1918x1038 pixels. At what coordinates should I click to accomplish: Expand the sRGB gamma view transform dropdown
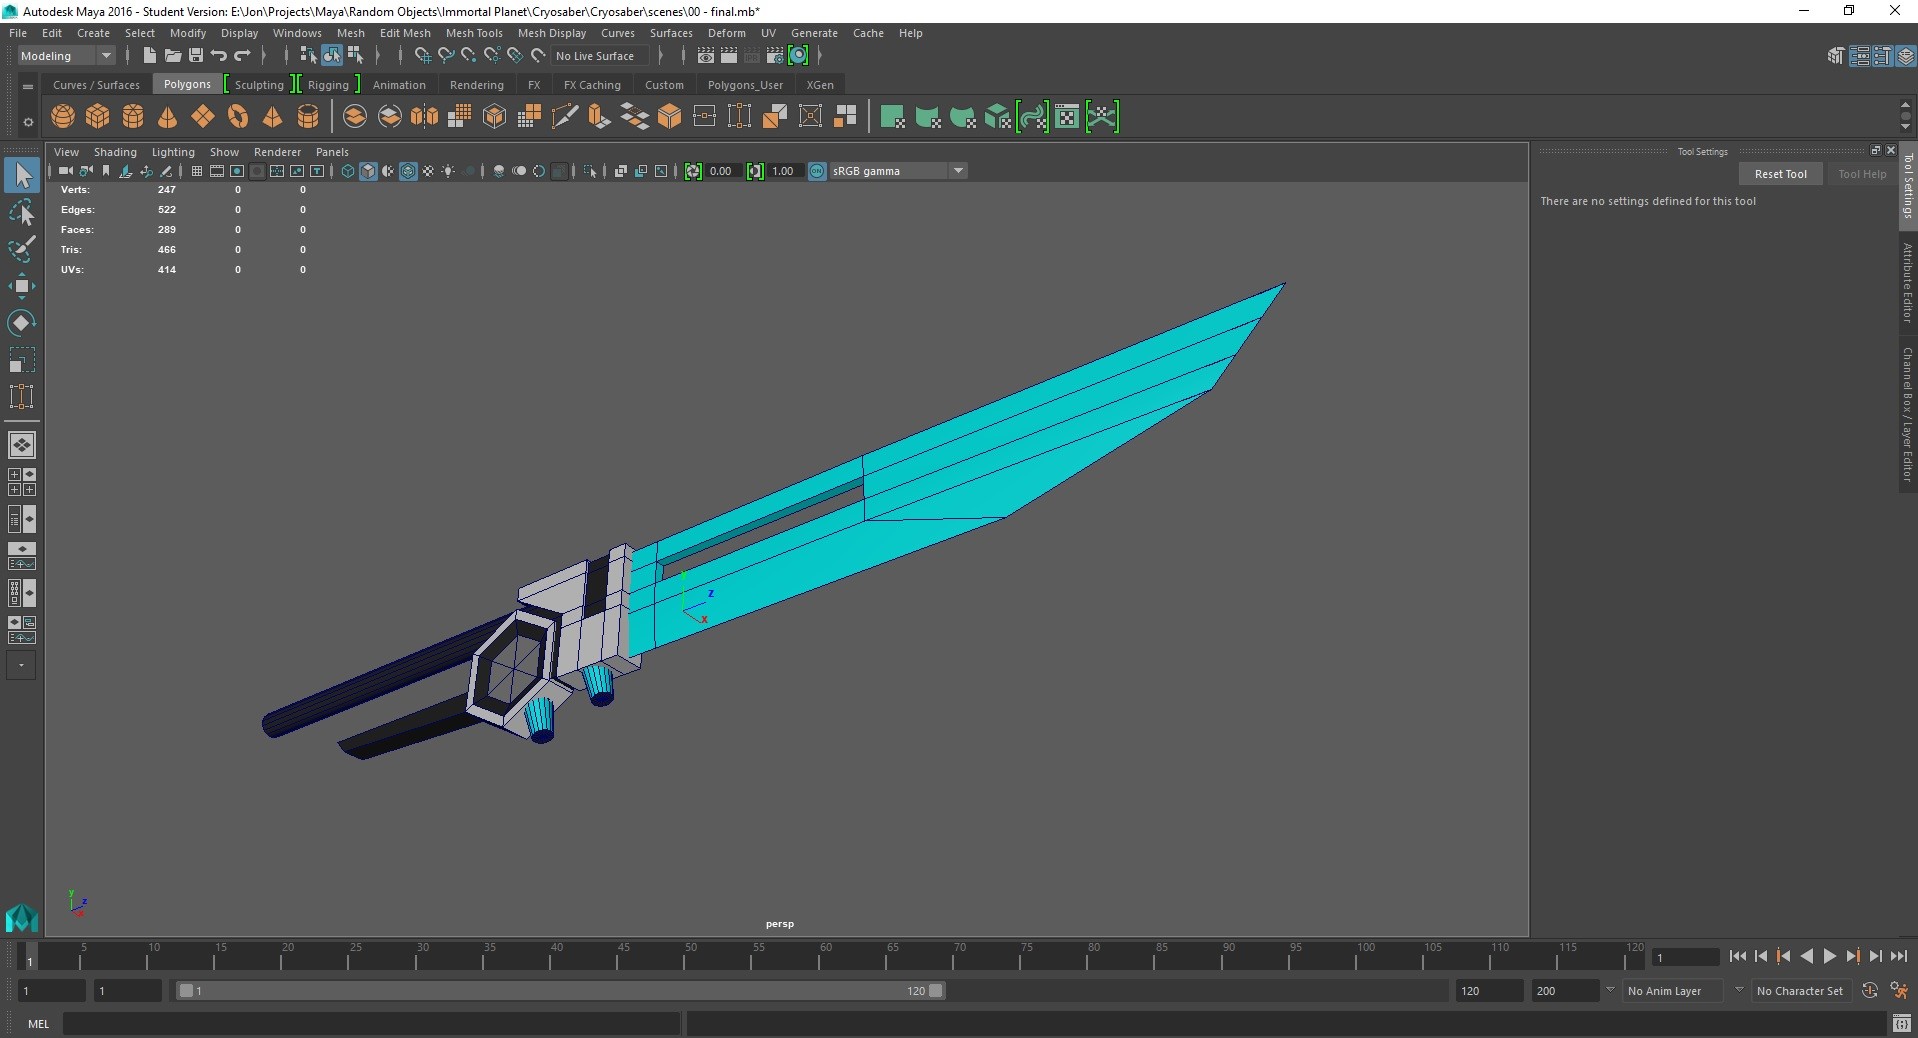click(958, 171)
